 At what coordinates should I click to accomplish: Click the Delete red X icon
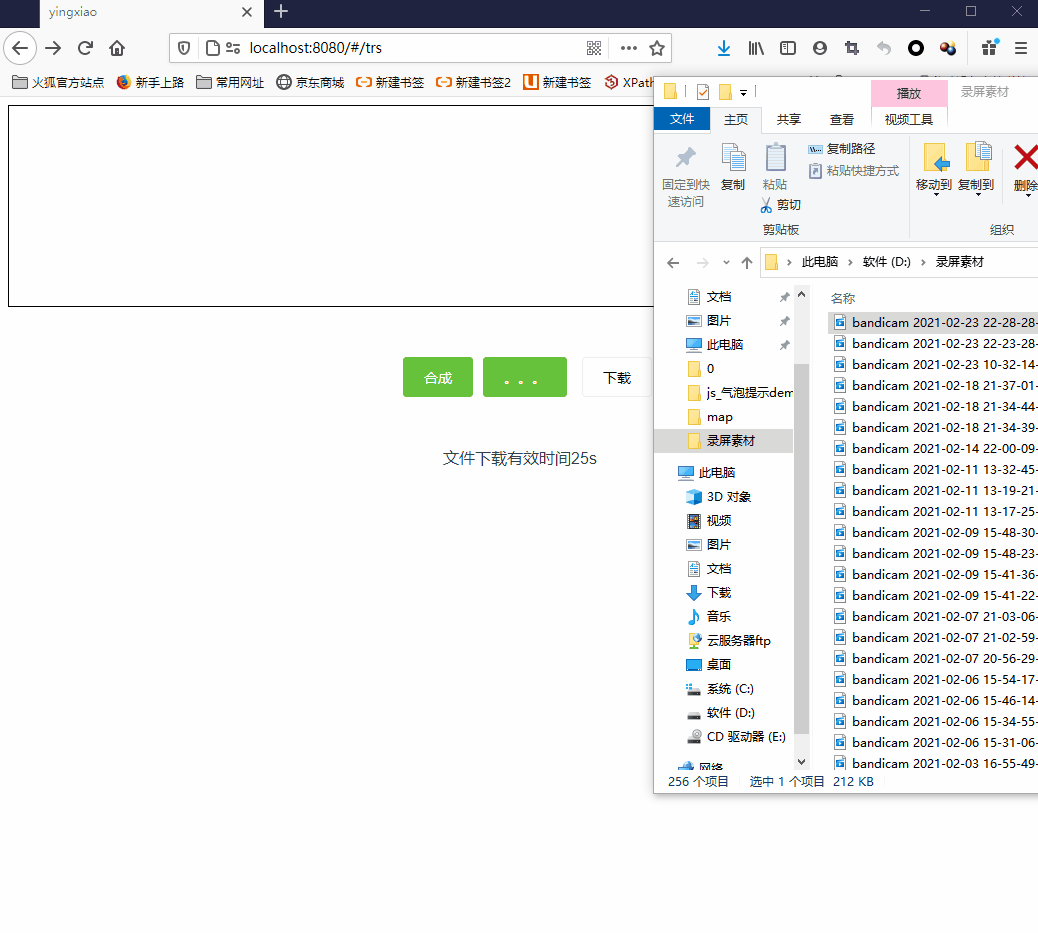click(1025, 166)
